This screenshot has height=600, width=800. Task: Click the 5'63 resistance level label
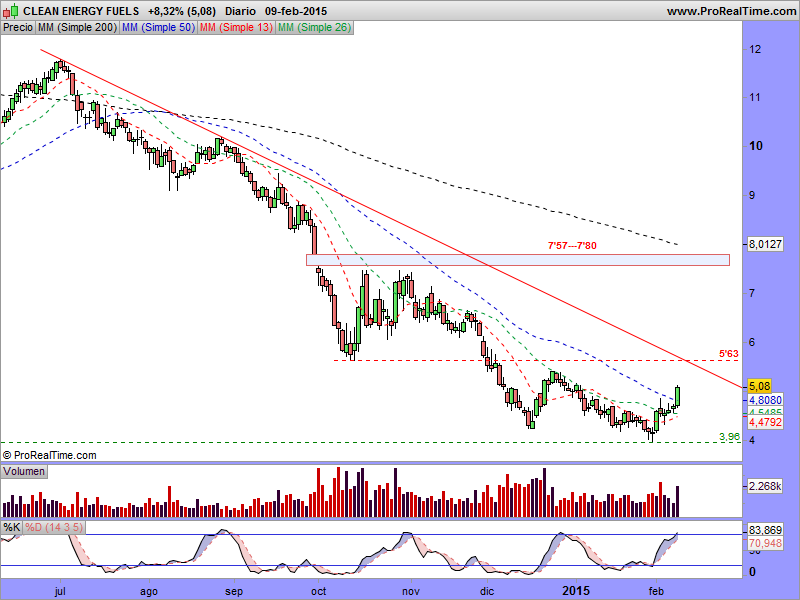pos(729,354)
